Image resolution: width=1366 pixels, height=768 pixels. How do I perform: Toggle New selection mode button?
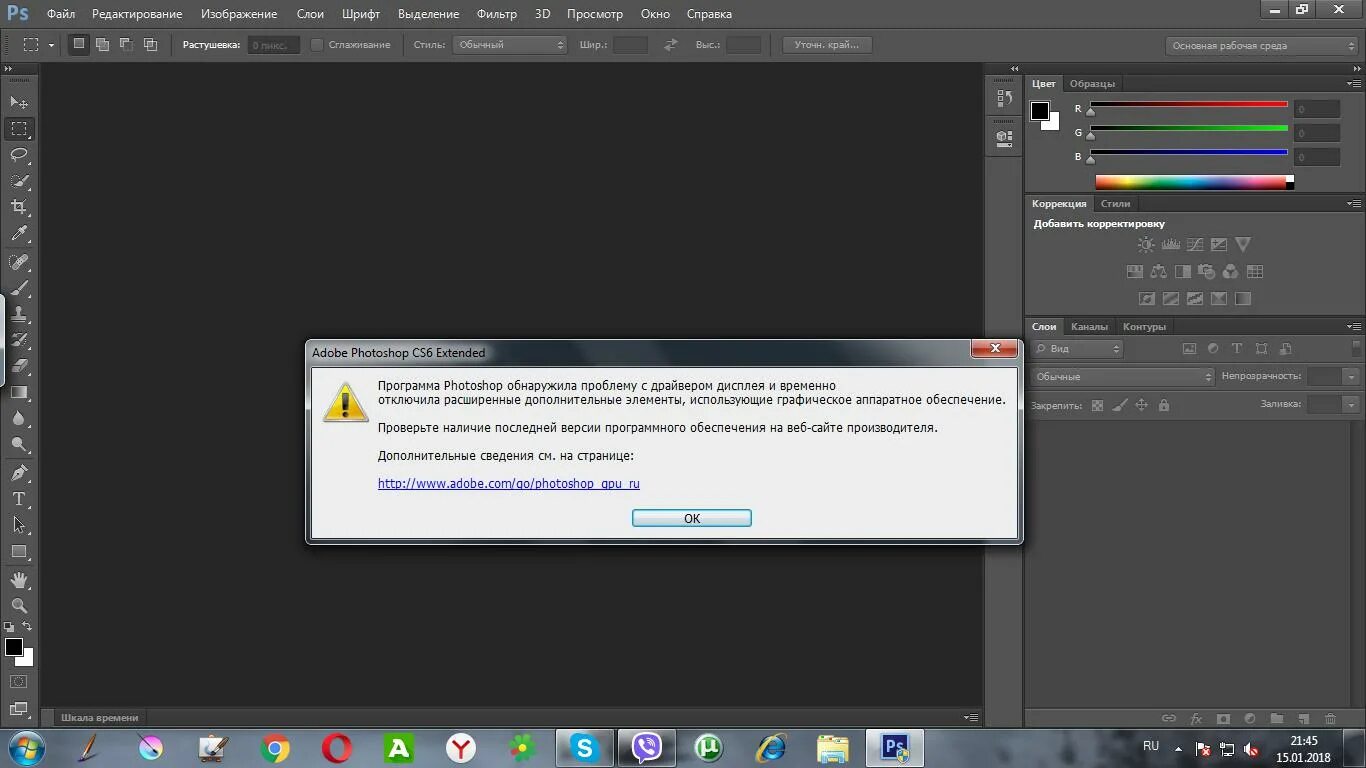(79, 44)
